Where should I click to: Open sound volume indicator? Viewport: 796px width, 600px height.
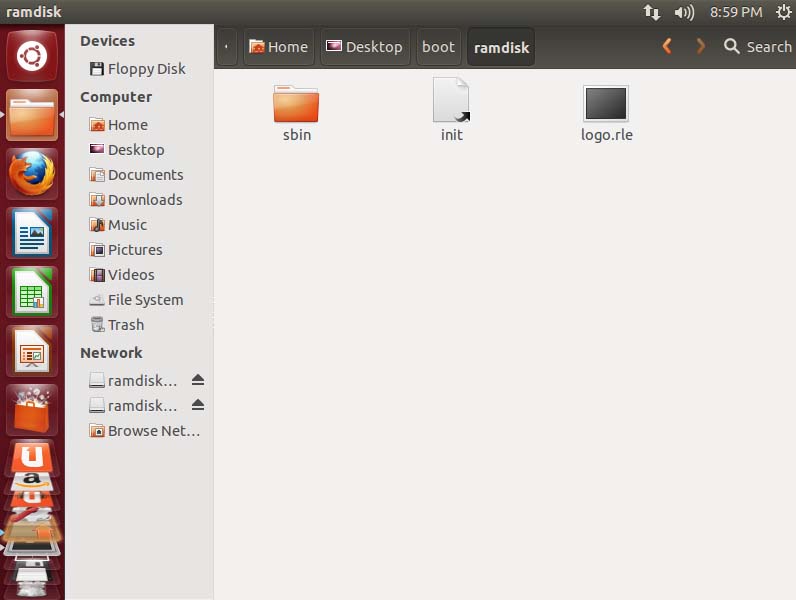coord(684,12)
